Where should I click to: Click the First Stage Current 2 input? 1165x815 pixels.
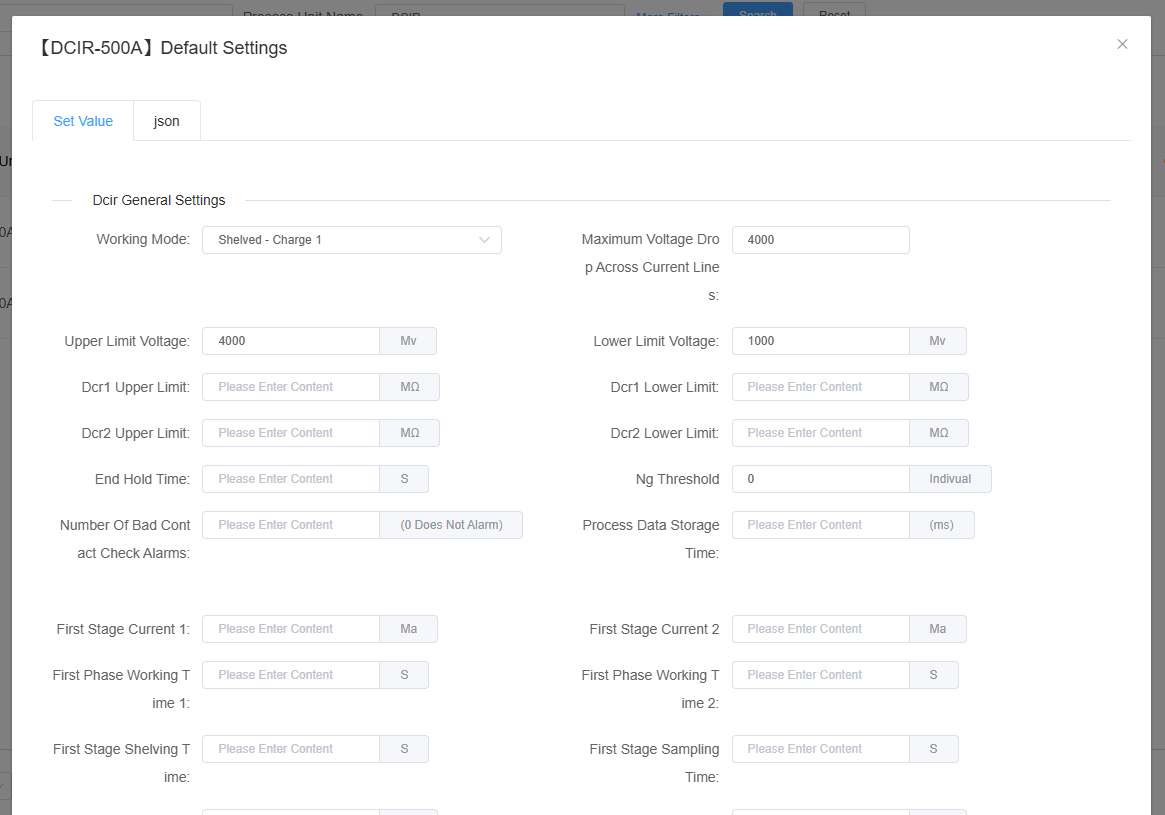[820, 629]
